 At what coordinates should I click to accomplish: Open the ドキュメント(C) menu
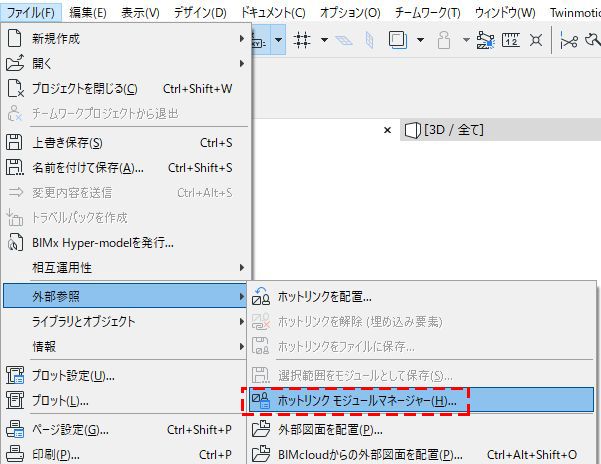tap(273, 13)
